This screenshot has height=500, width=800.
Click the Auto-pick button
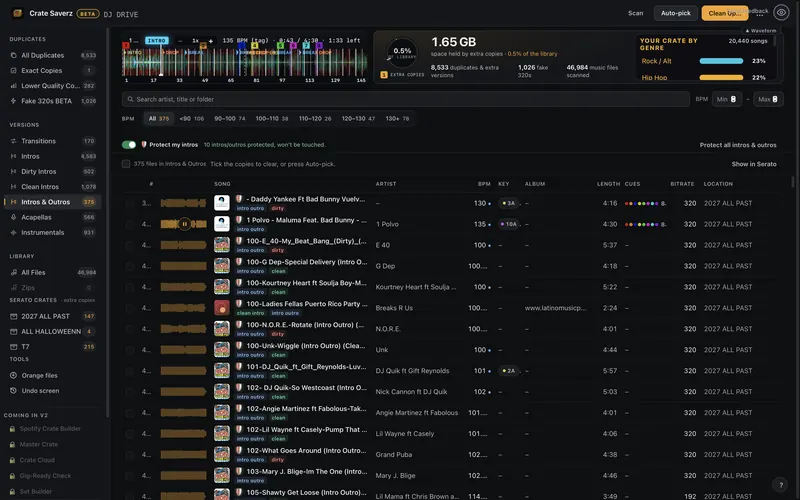tap(676, 13)
